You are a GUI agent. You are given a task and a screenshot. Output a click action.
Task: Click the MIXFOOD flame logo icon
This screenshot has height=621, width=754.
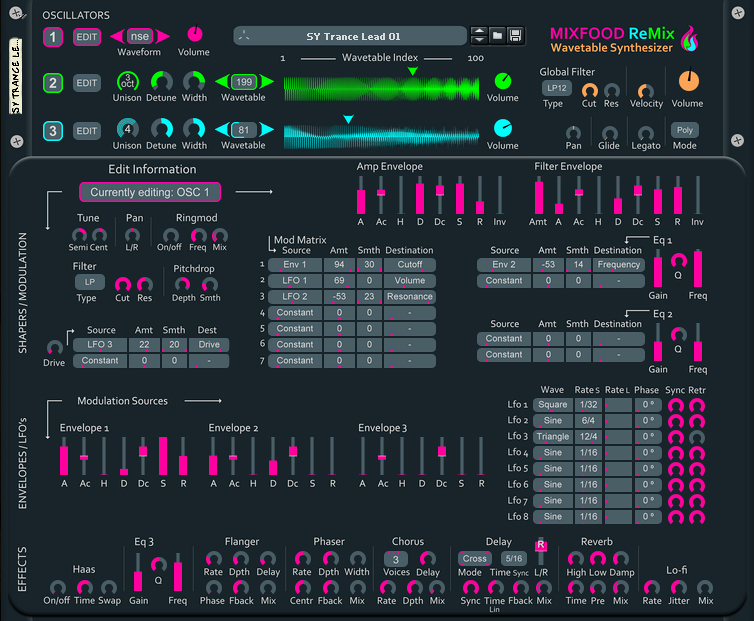coord(690,38)
